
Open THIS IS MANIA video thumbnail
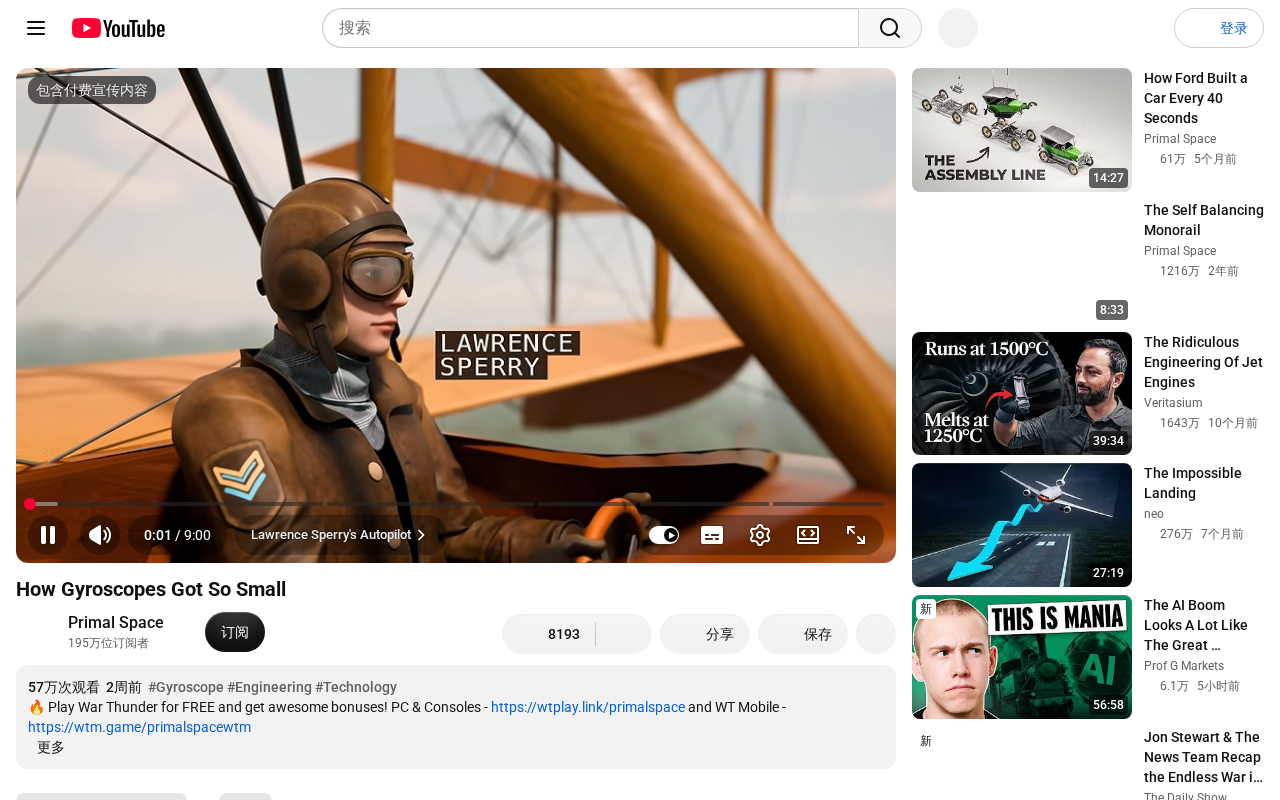pos(1022,657)
